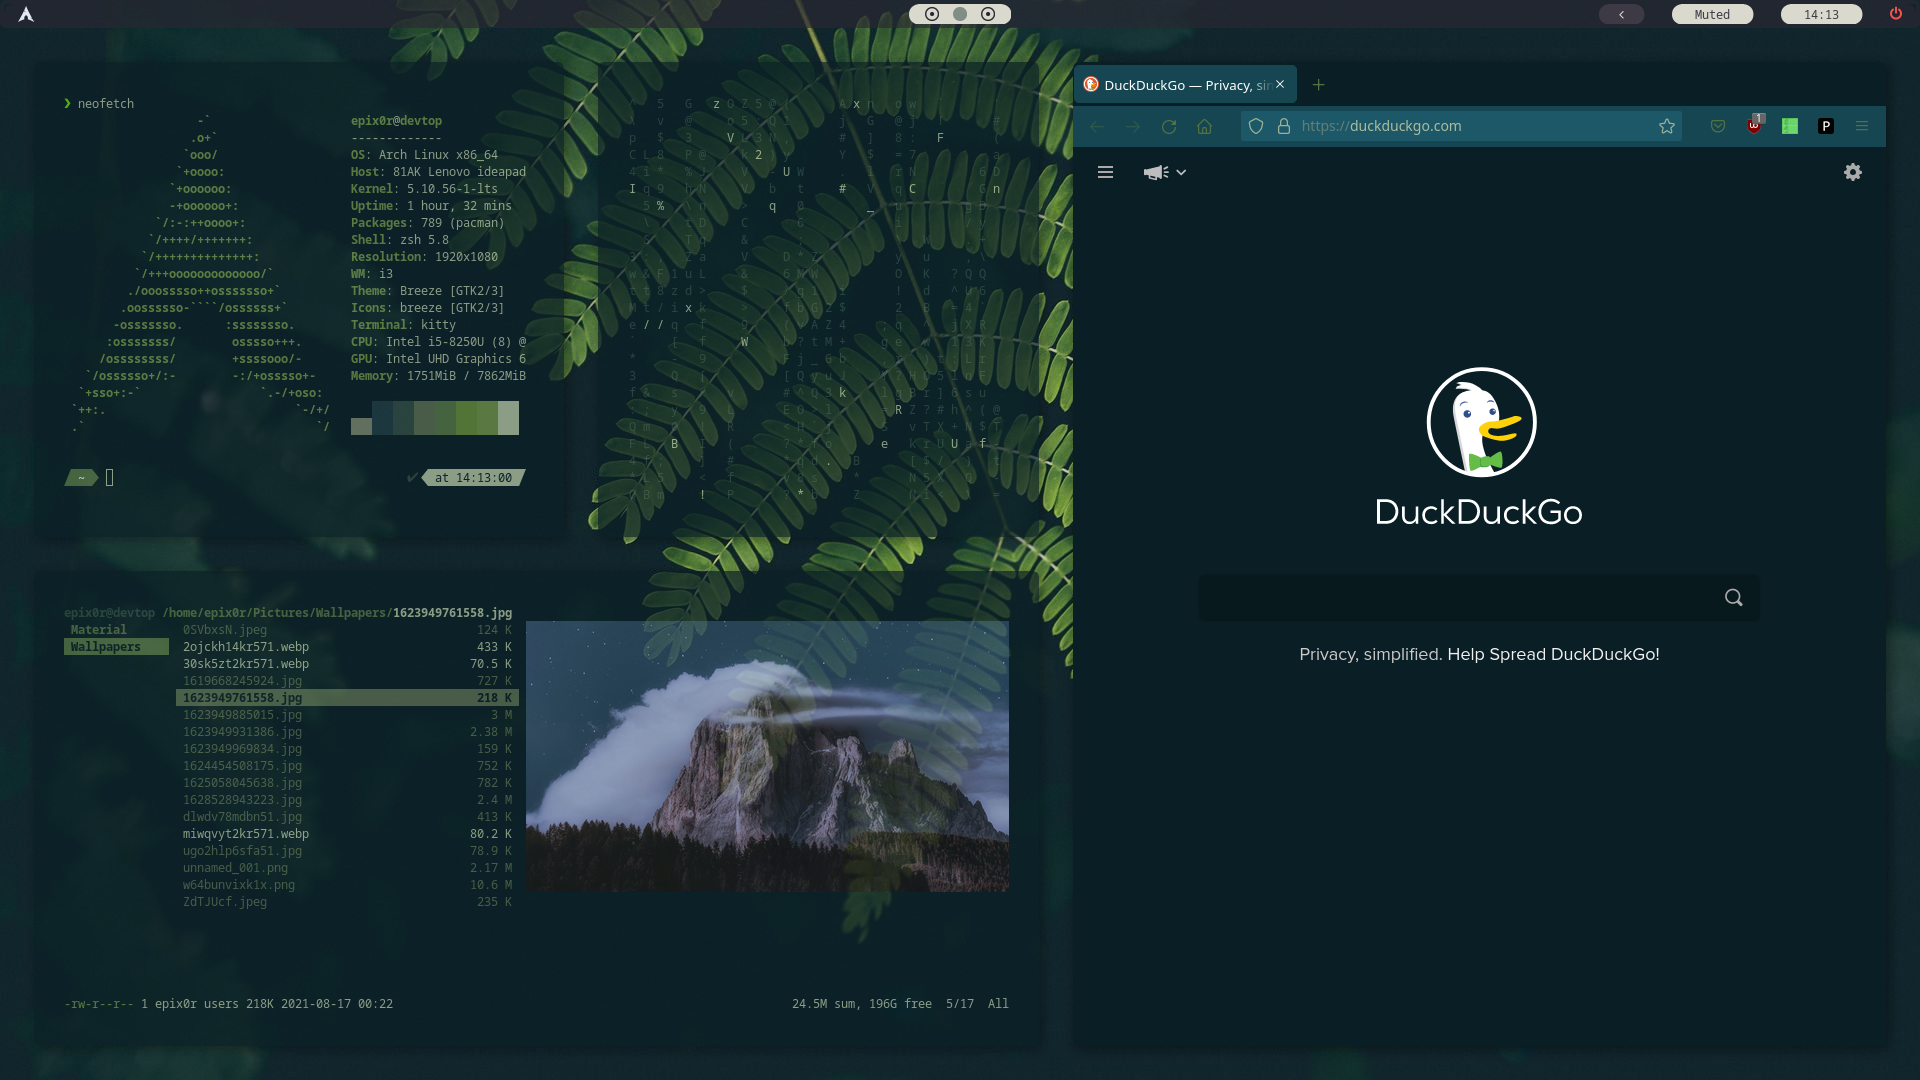Toggle the Muted audio indicator in the top bar
1920x1080 pixels.
tap(1712, 14)
